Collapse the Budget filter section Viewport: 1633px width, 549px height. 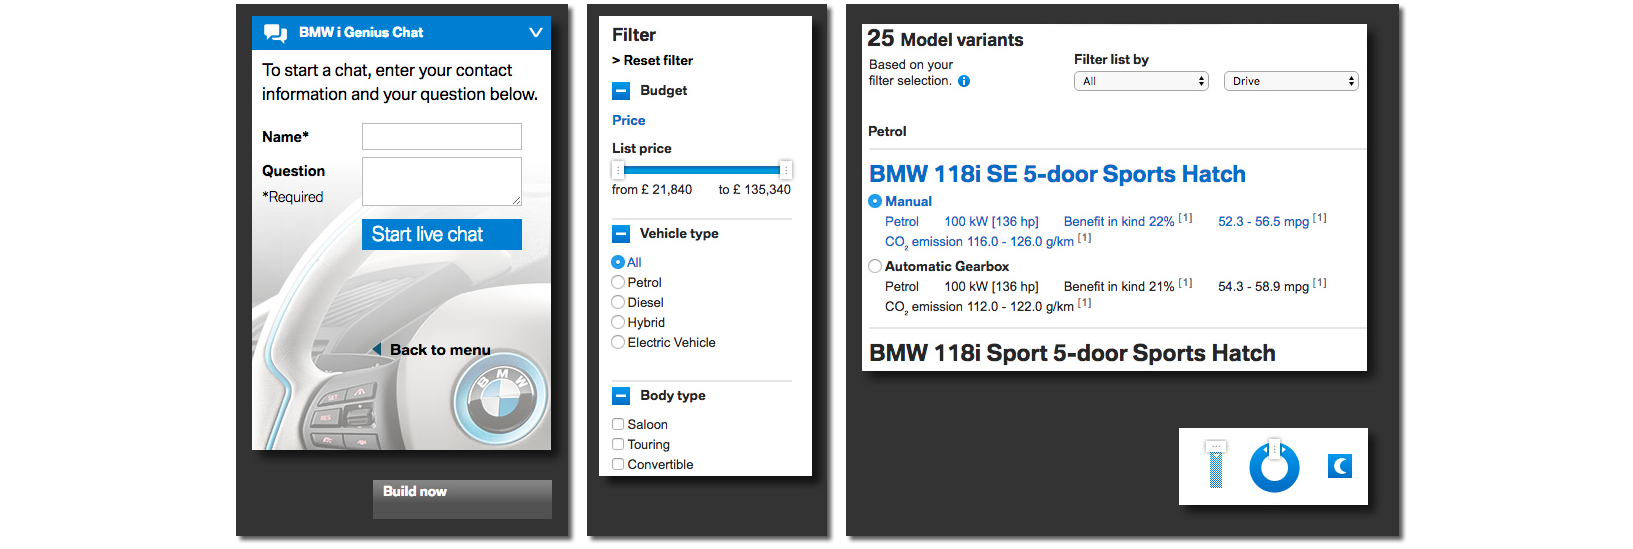tap(621, 91)
